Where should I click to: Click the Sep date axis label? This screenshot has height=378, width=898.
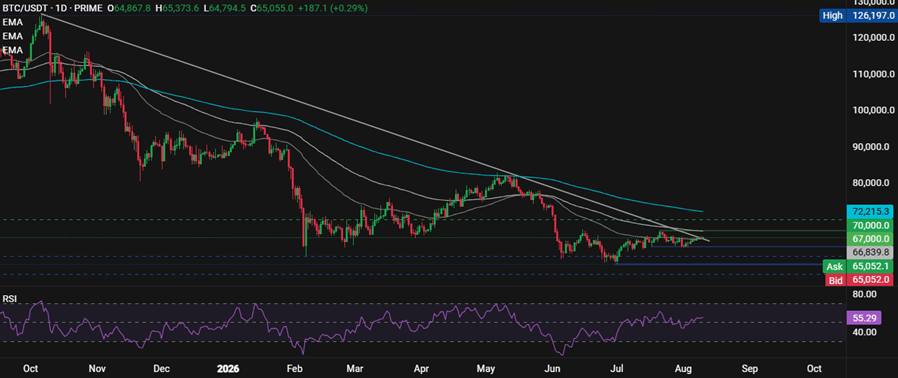(750, 368)
